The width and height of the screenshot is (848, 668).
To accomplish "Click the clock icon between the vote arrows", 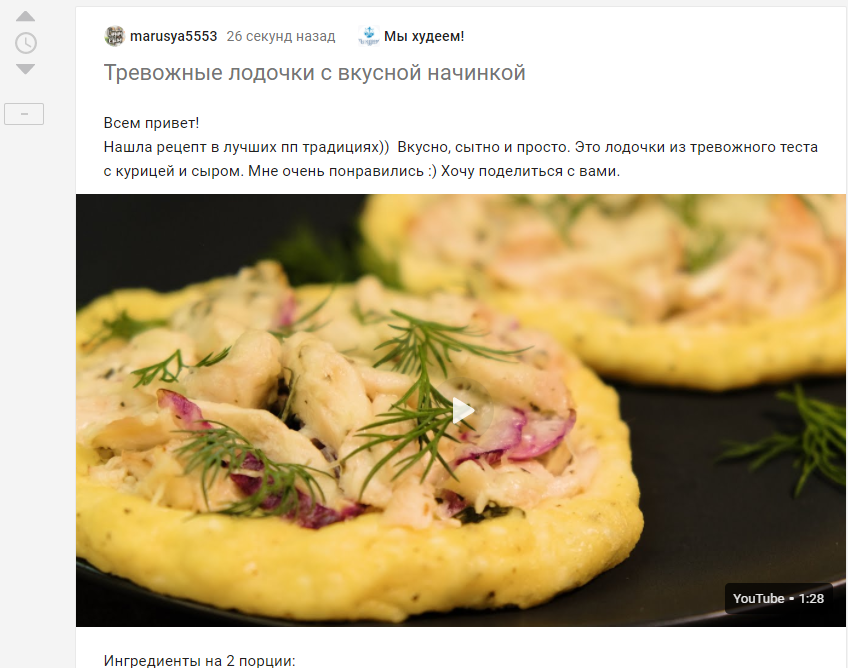I will coord(25,43).
